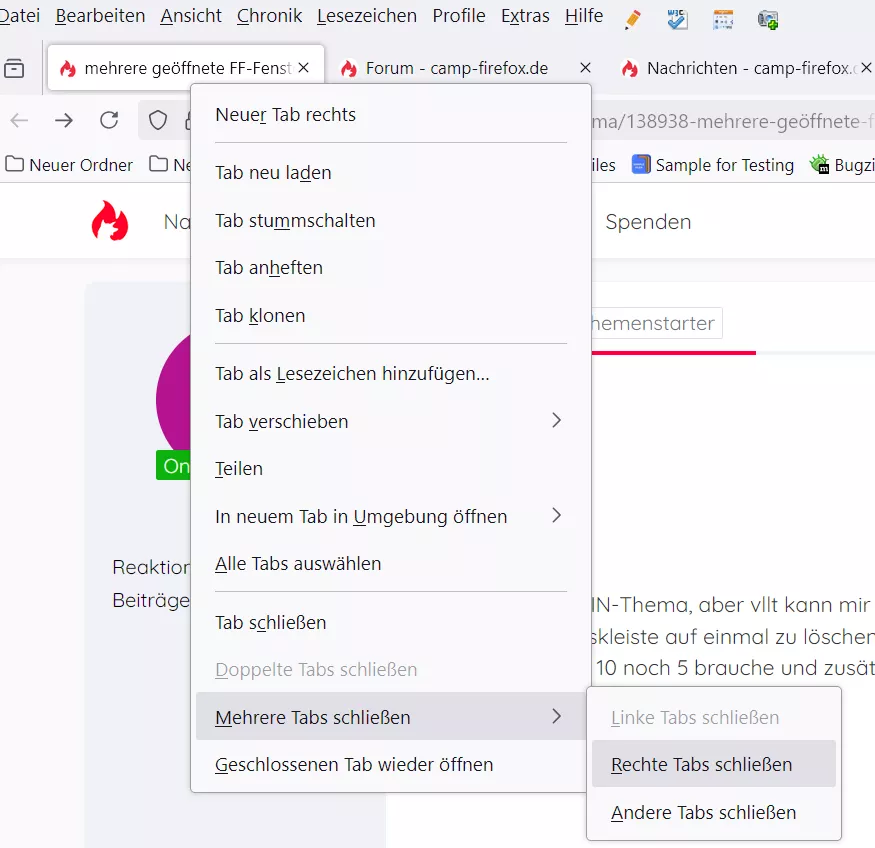
Task: Click the forward navigation arrow
Action: click(64, 120)
